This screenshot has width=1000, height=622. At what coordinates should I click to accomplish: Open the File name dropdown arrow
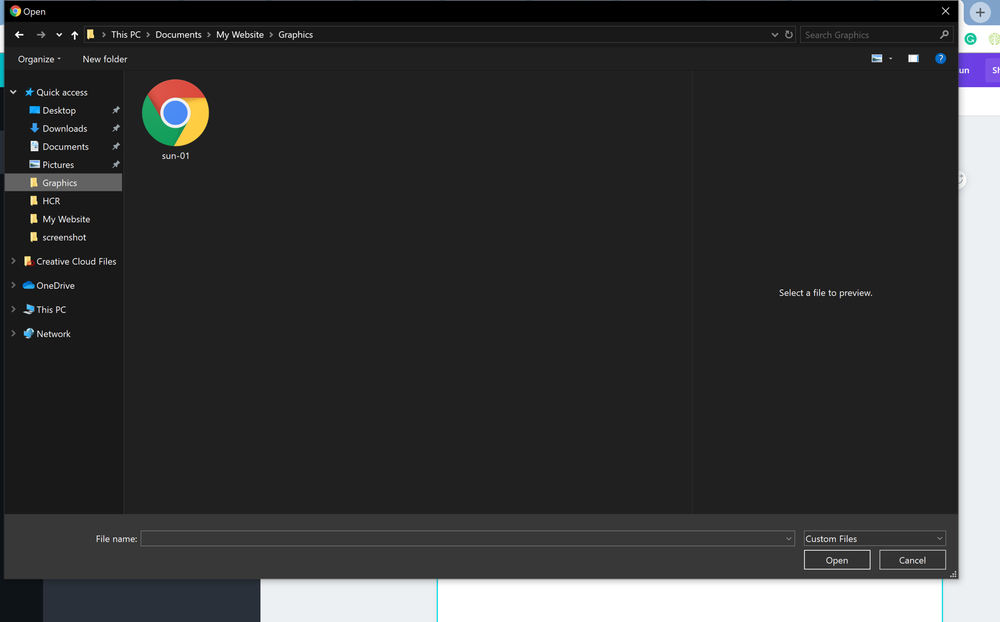(788, 538)
